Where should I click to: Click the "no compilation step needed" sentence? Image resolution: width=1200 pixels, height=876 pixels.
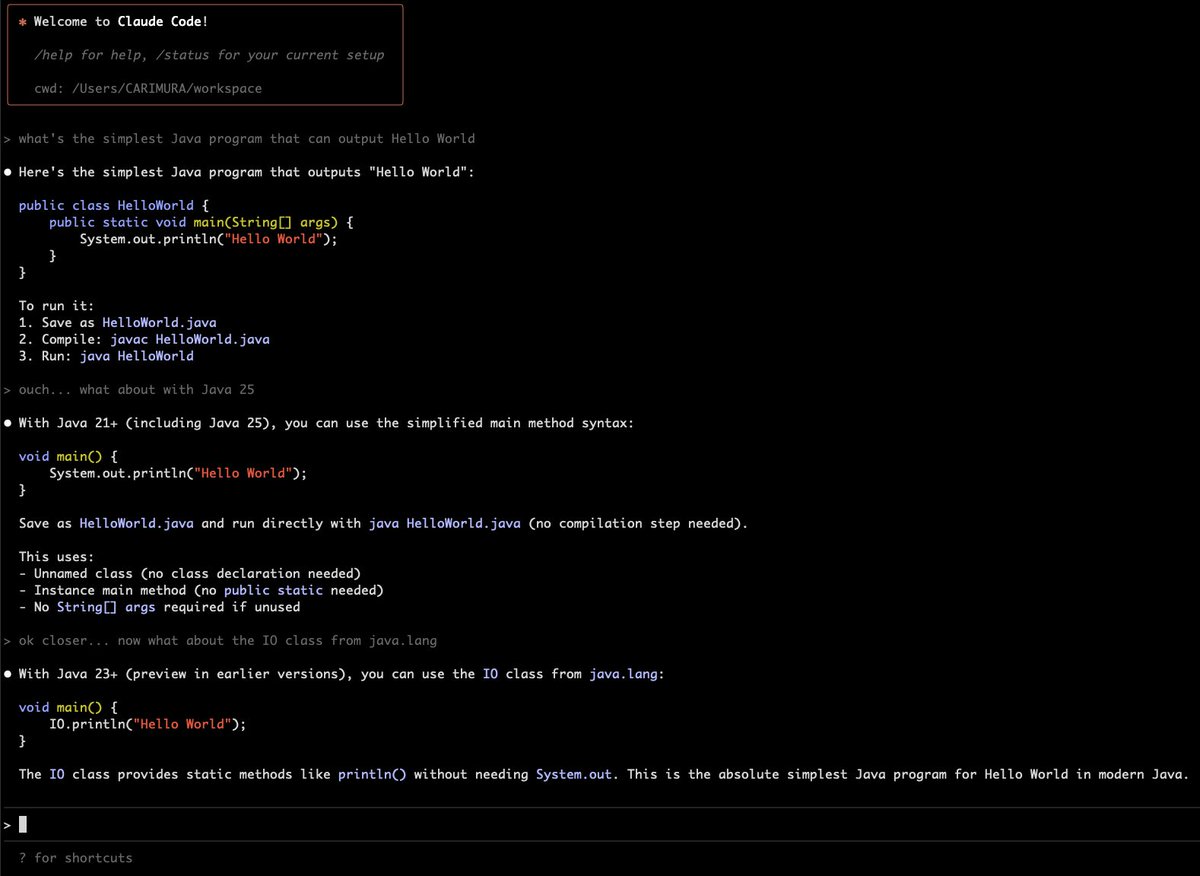coord(383,523)
